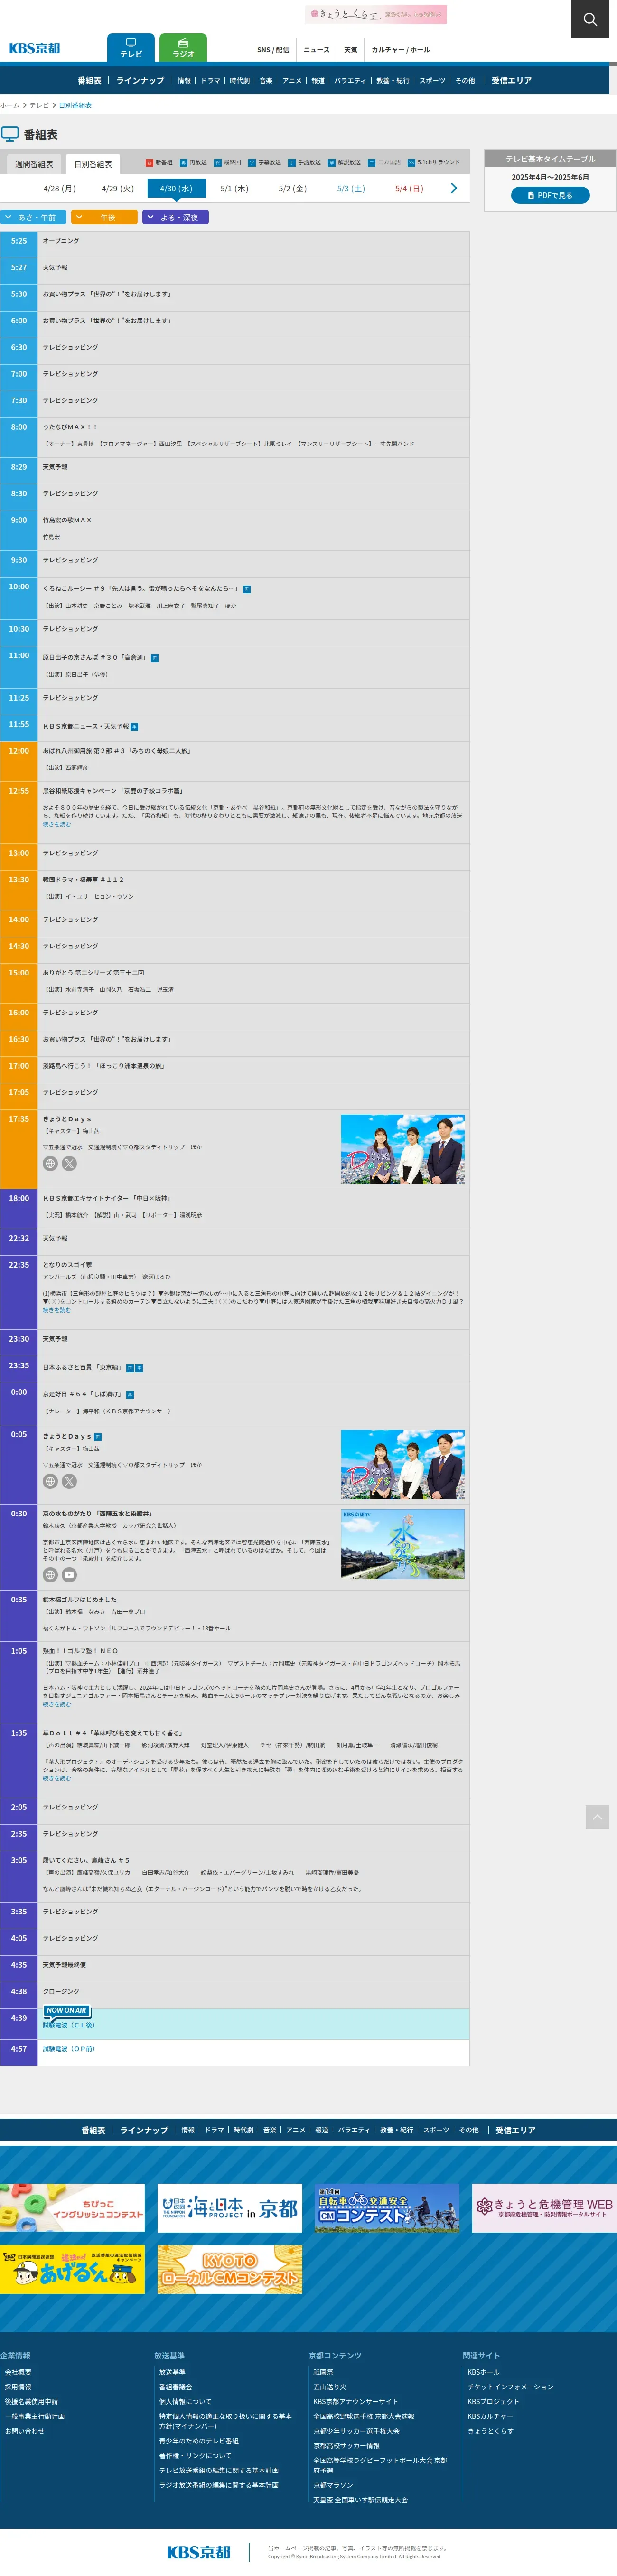Viewport: 617px width, 2576px height.
Task: Click 祇園祭 in the footer
Action: pyautogui.click(x=323, y=2372)
